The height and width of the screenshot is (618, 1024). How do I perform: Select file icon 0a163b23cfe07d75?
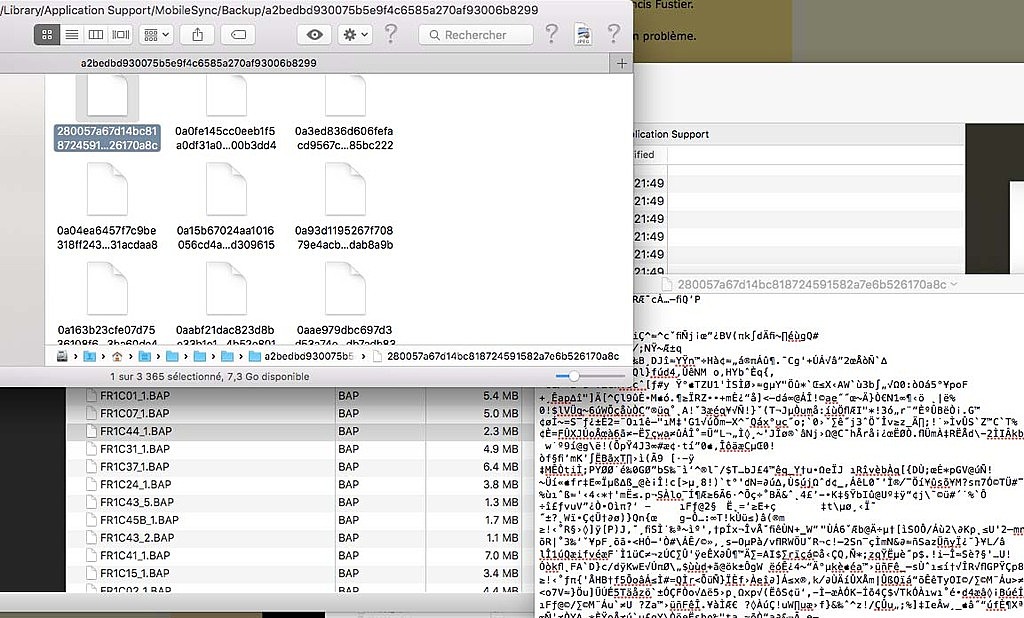[x=107, y=288]
